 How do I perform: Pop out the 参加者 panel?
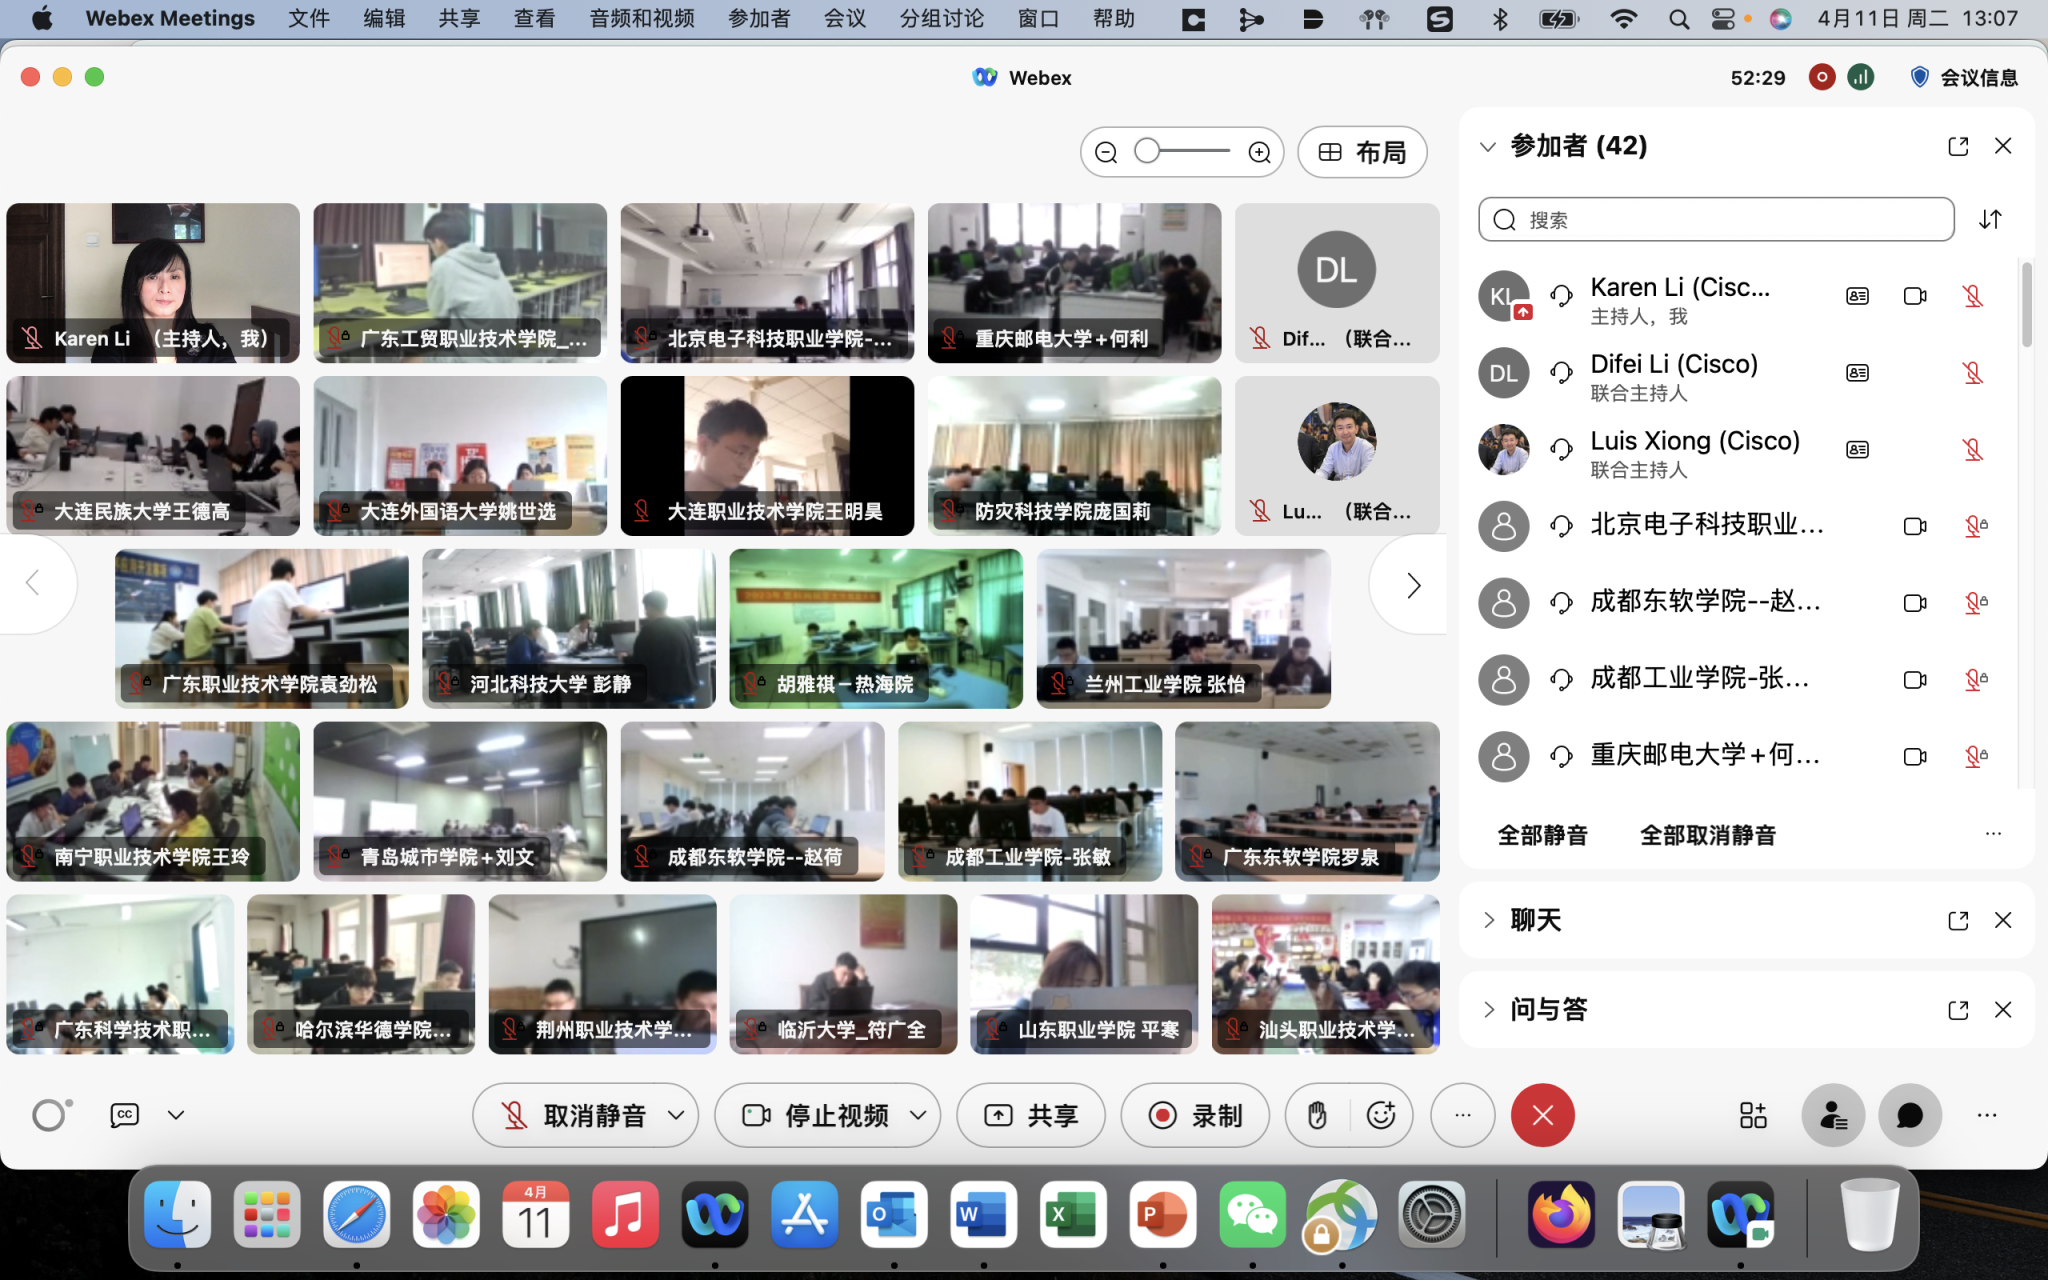click(1957, 146)
